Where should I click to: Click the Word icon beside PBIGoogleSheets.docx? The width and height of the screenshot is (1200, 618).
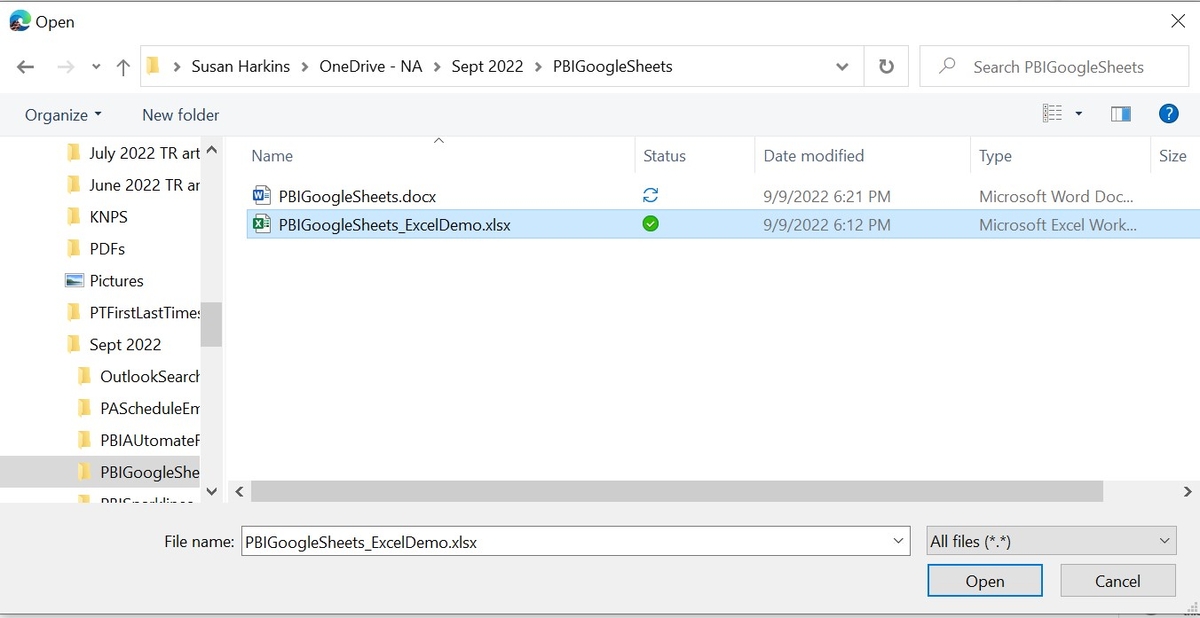pos(261,195)
